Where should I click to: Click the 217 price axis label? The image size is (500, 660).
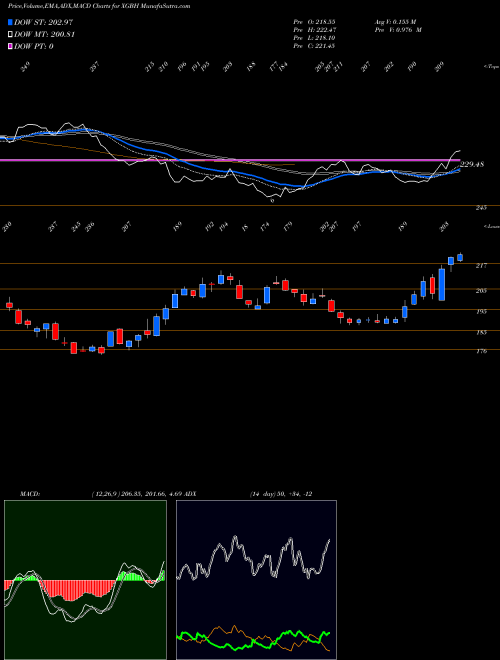coord(481,266)
